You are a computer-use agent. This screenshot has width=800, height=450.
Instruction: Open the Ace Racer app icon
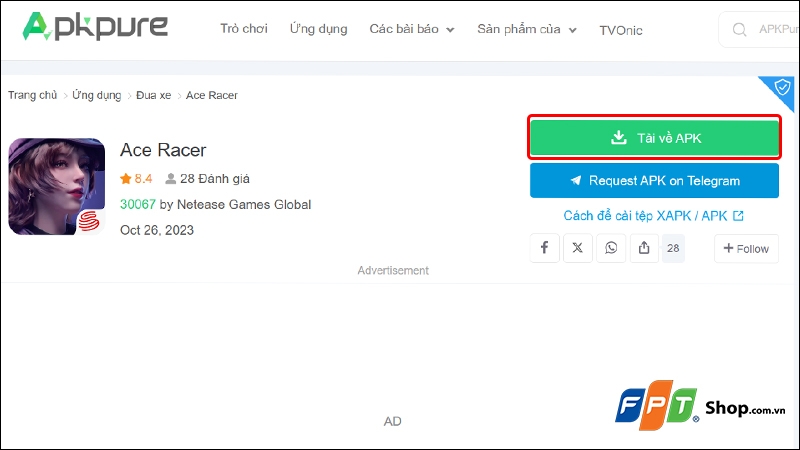click(x=57, y=187)
